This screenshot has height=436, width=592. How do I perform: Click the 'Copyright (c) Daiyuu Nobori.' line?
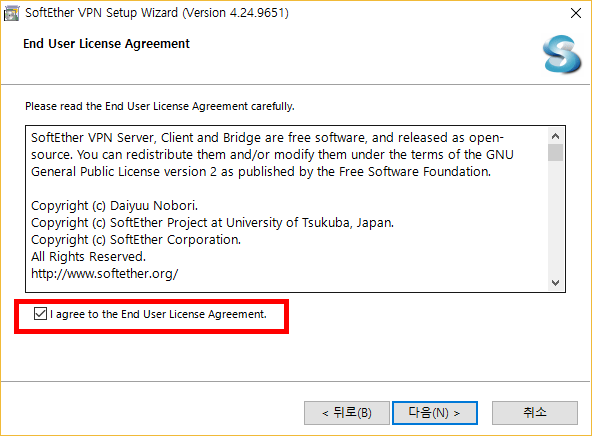[114, 206]
